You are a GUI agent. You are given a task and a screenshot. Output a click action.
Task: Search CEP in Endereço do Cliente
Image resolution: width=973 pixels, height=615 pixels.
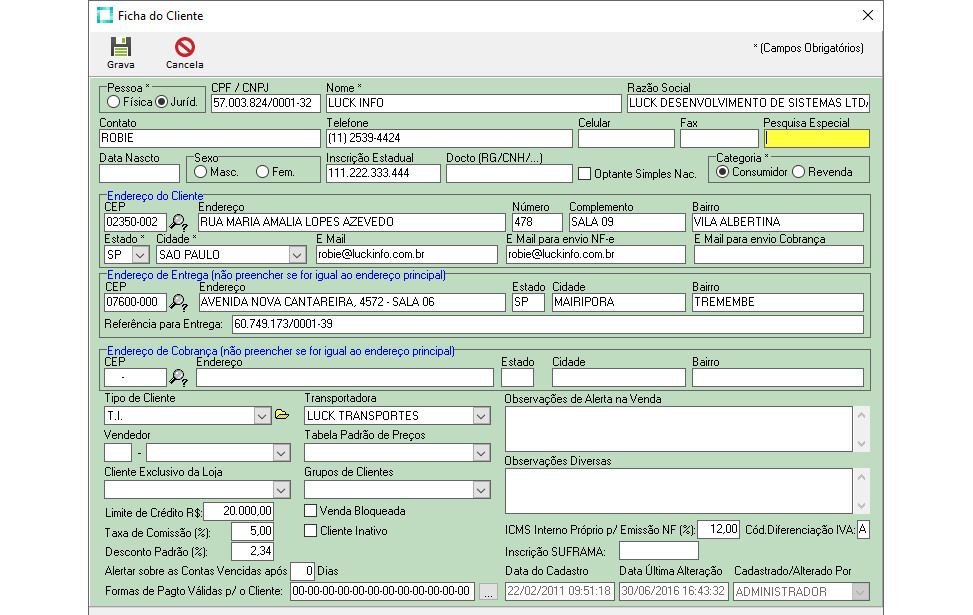tap(179, 222)
